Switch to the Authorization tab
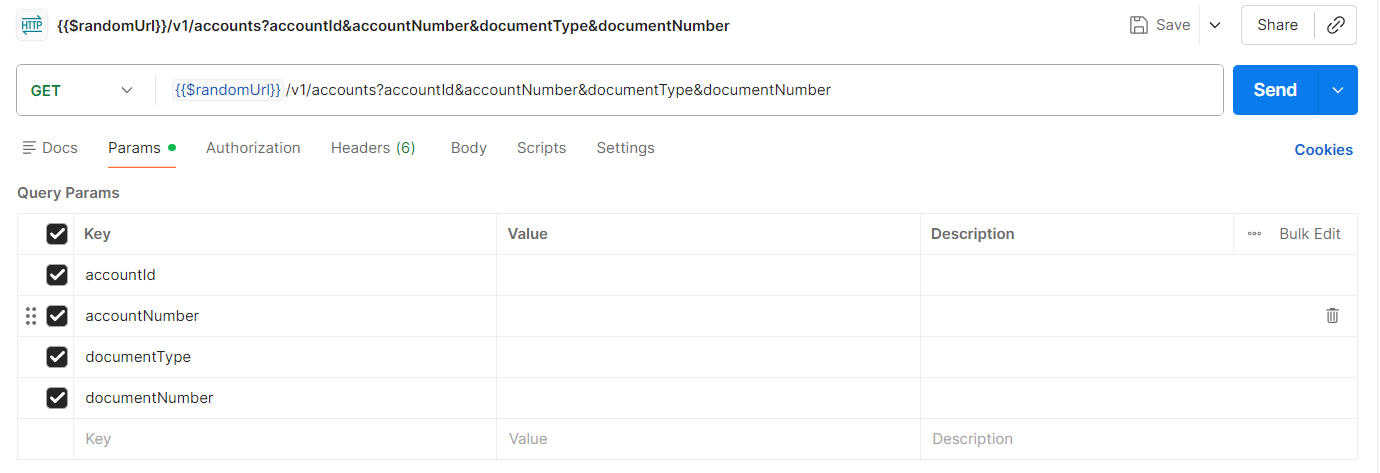 click(253, 148)
